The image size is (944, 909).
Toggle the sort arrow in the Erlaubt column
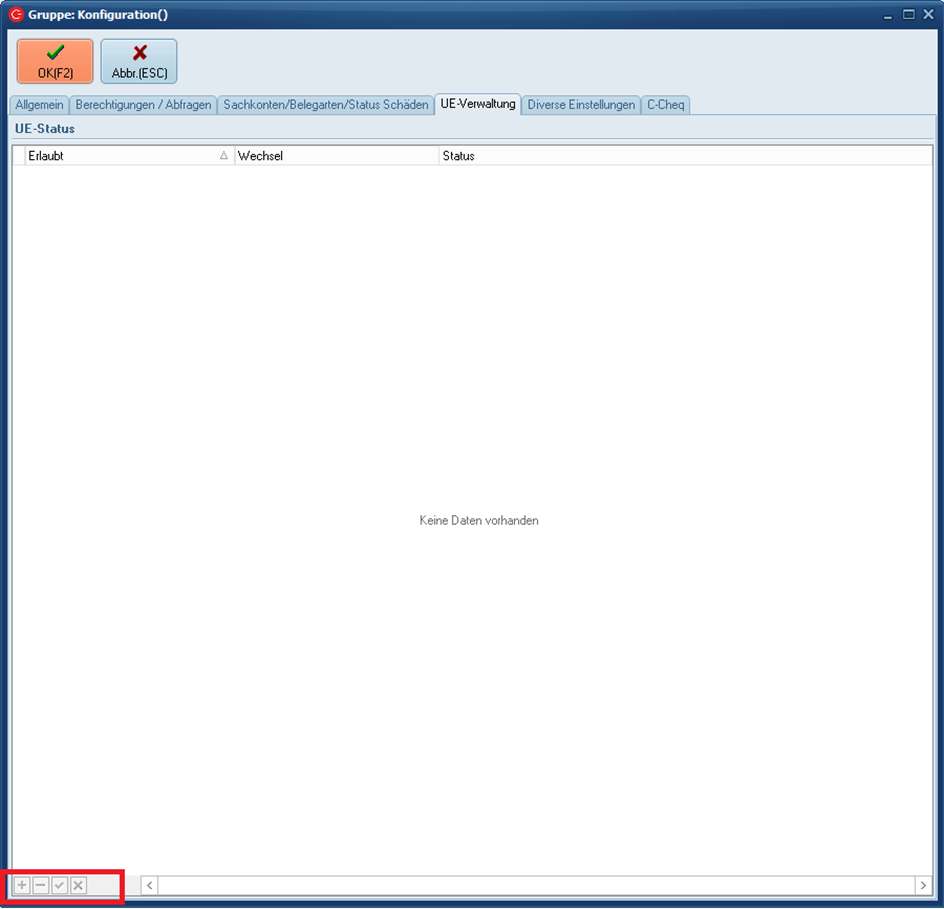click(x=224, y=156)
